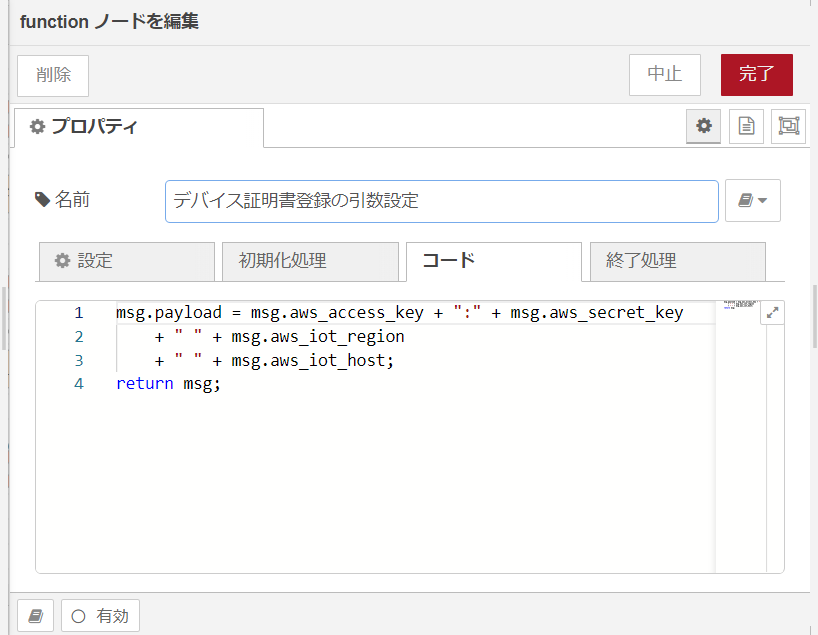Click line number 2 in editor gutter
Viewport: 818px width, 635px height.
pos(79,337)
